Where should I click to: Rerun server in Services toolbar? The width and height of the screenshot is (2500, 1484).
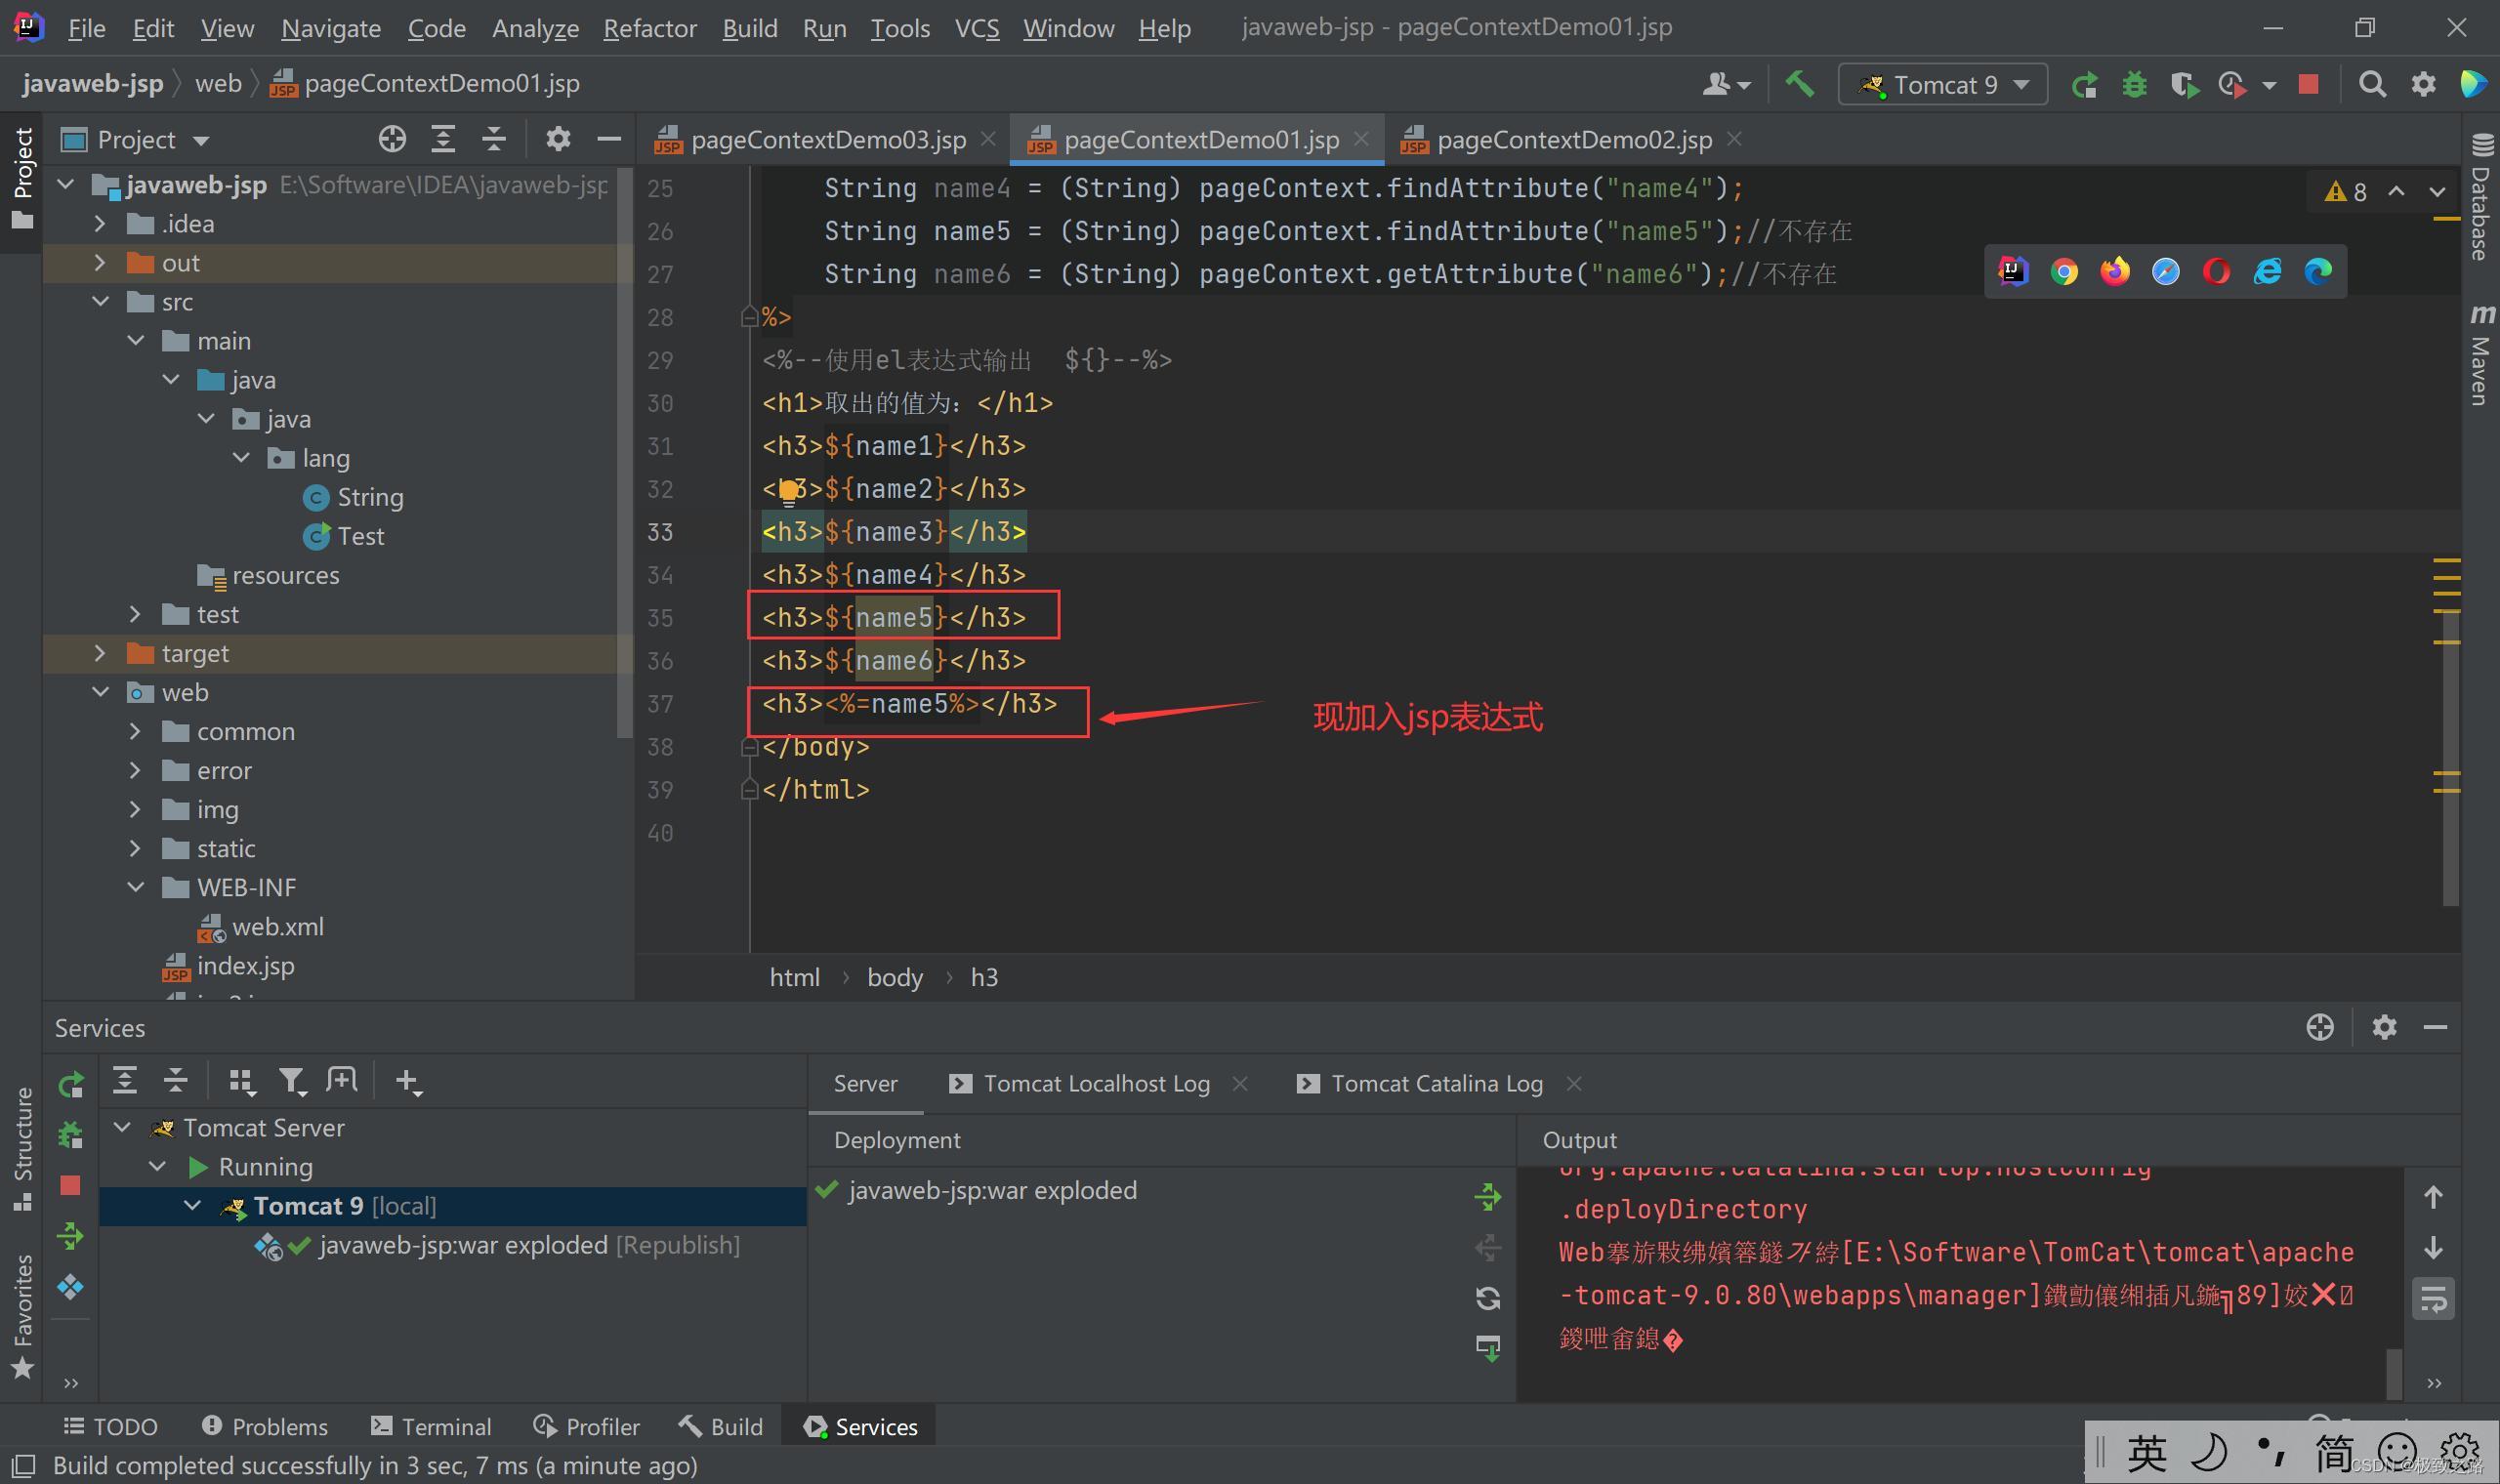(x=71, y=1084)
